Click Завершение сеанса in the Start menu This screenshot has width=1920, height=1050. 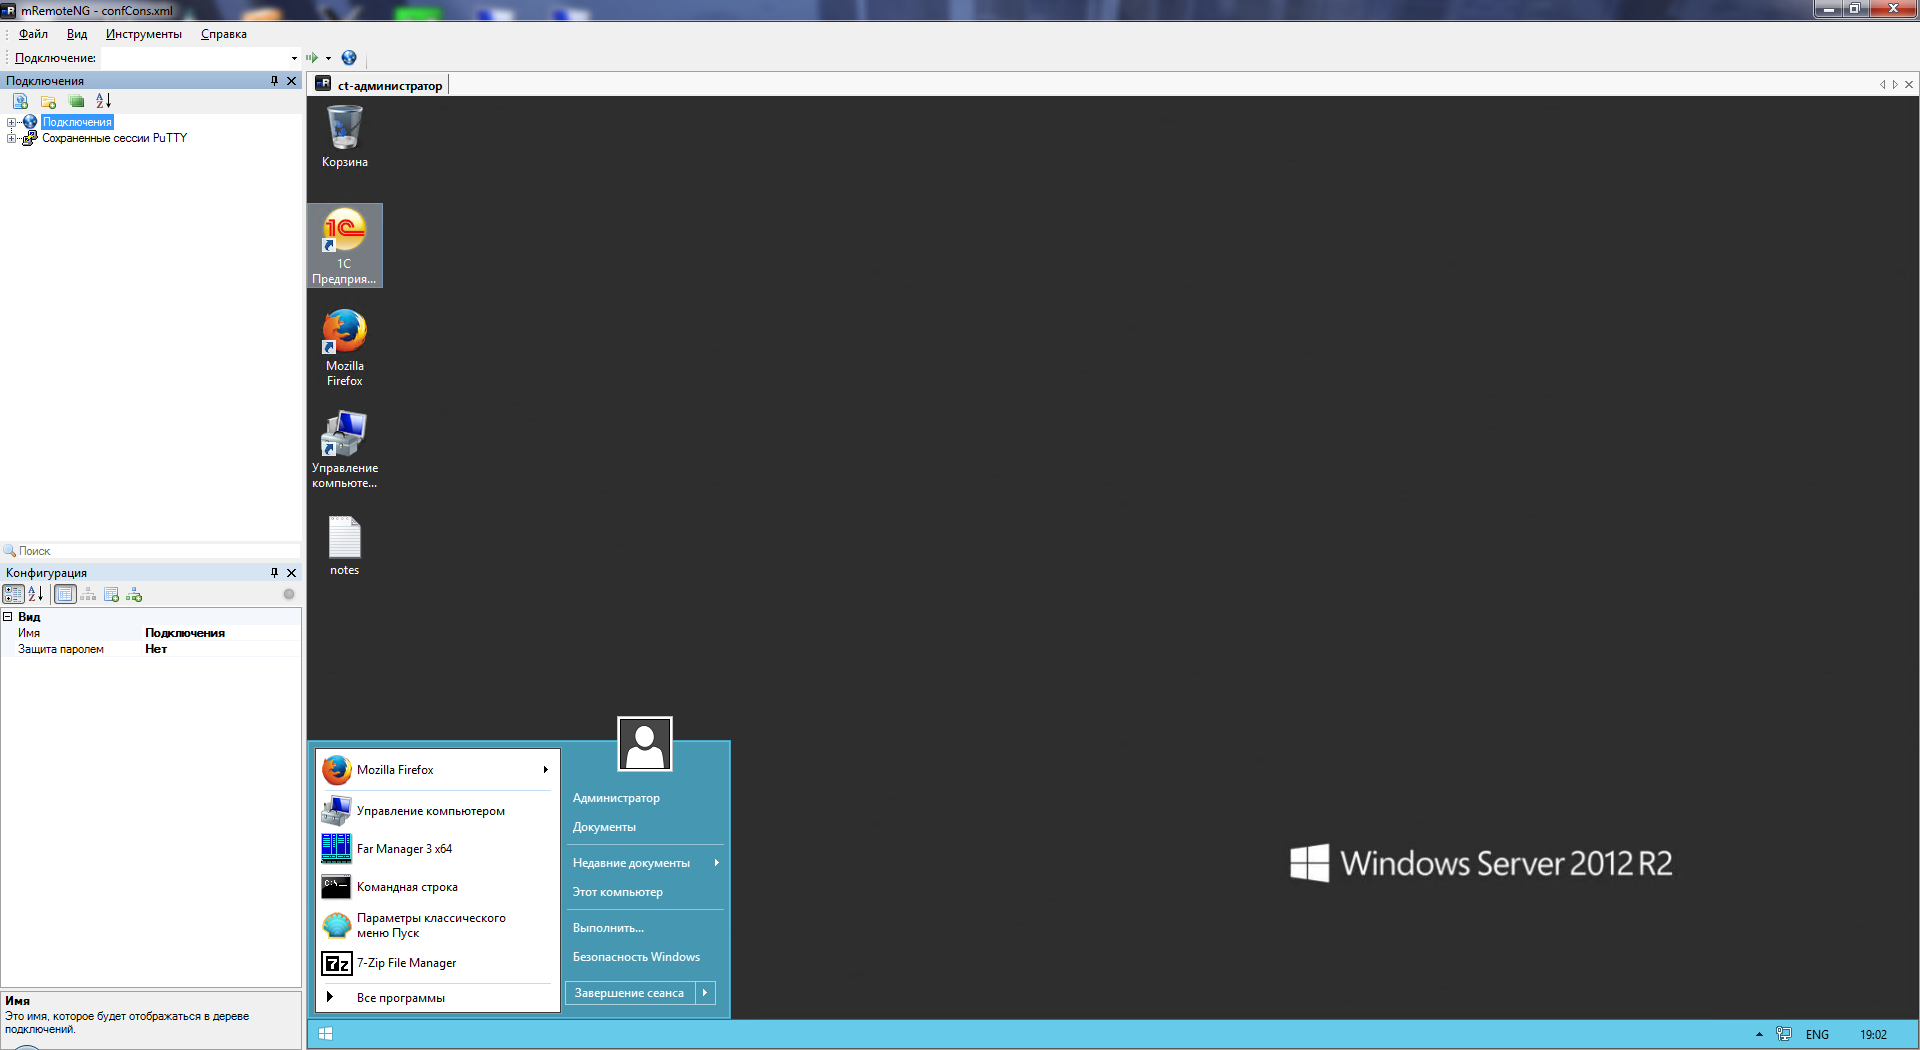[x=629, y=993]
